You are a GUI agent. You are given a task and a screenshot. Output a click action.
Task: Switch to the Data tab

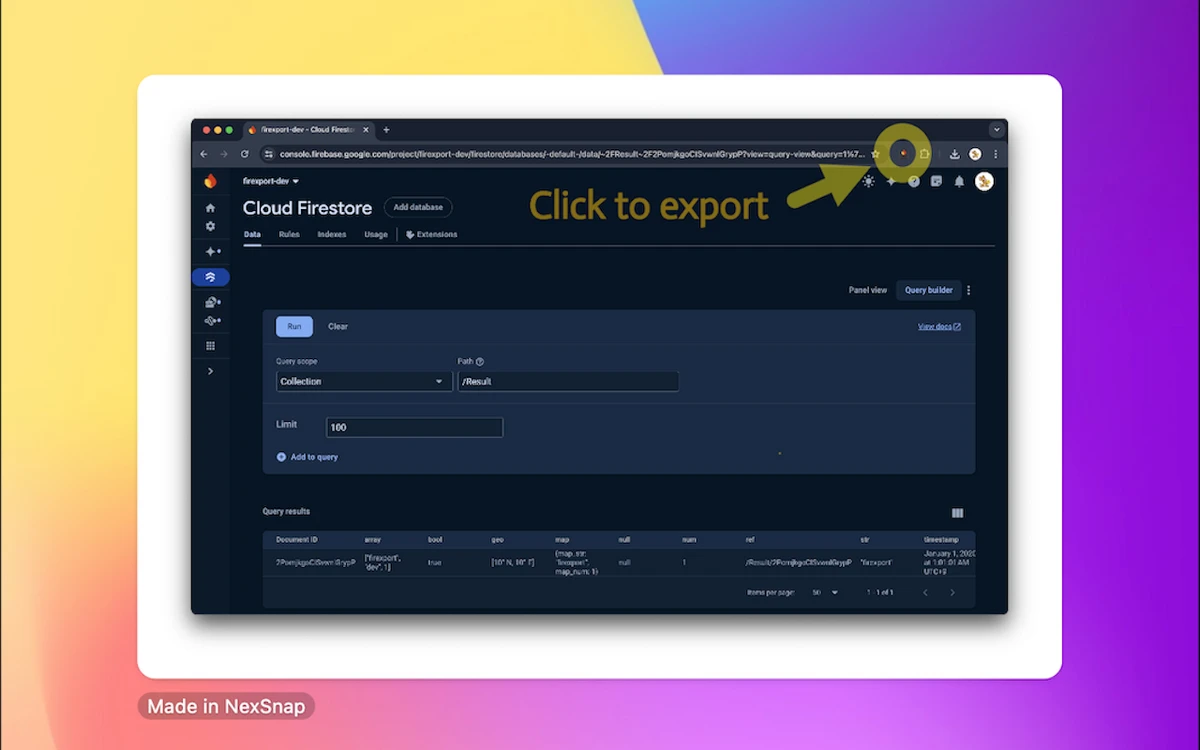(x=252, y=234)
